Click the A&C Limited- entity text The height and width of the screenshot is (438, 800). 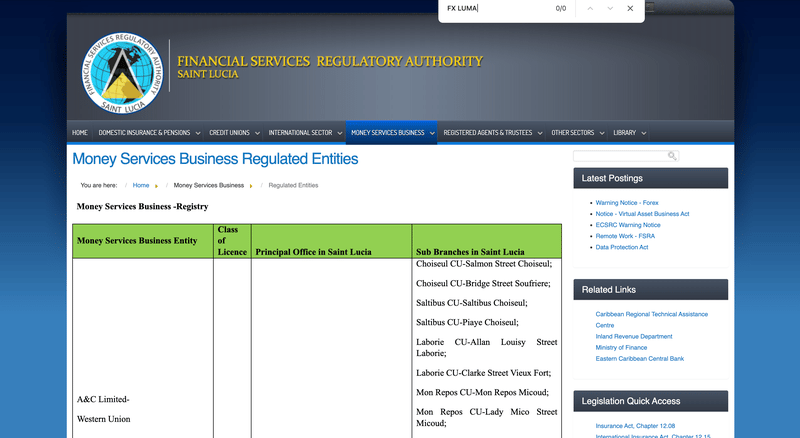[x=103, y=399]
